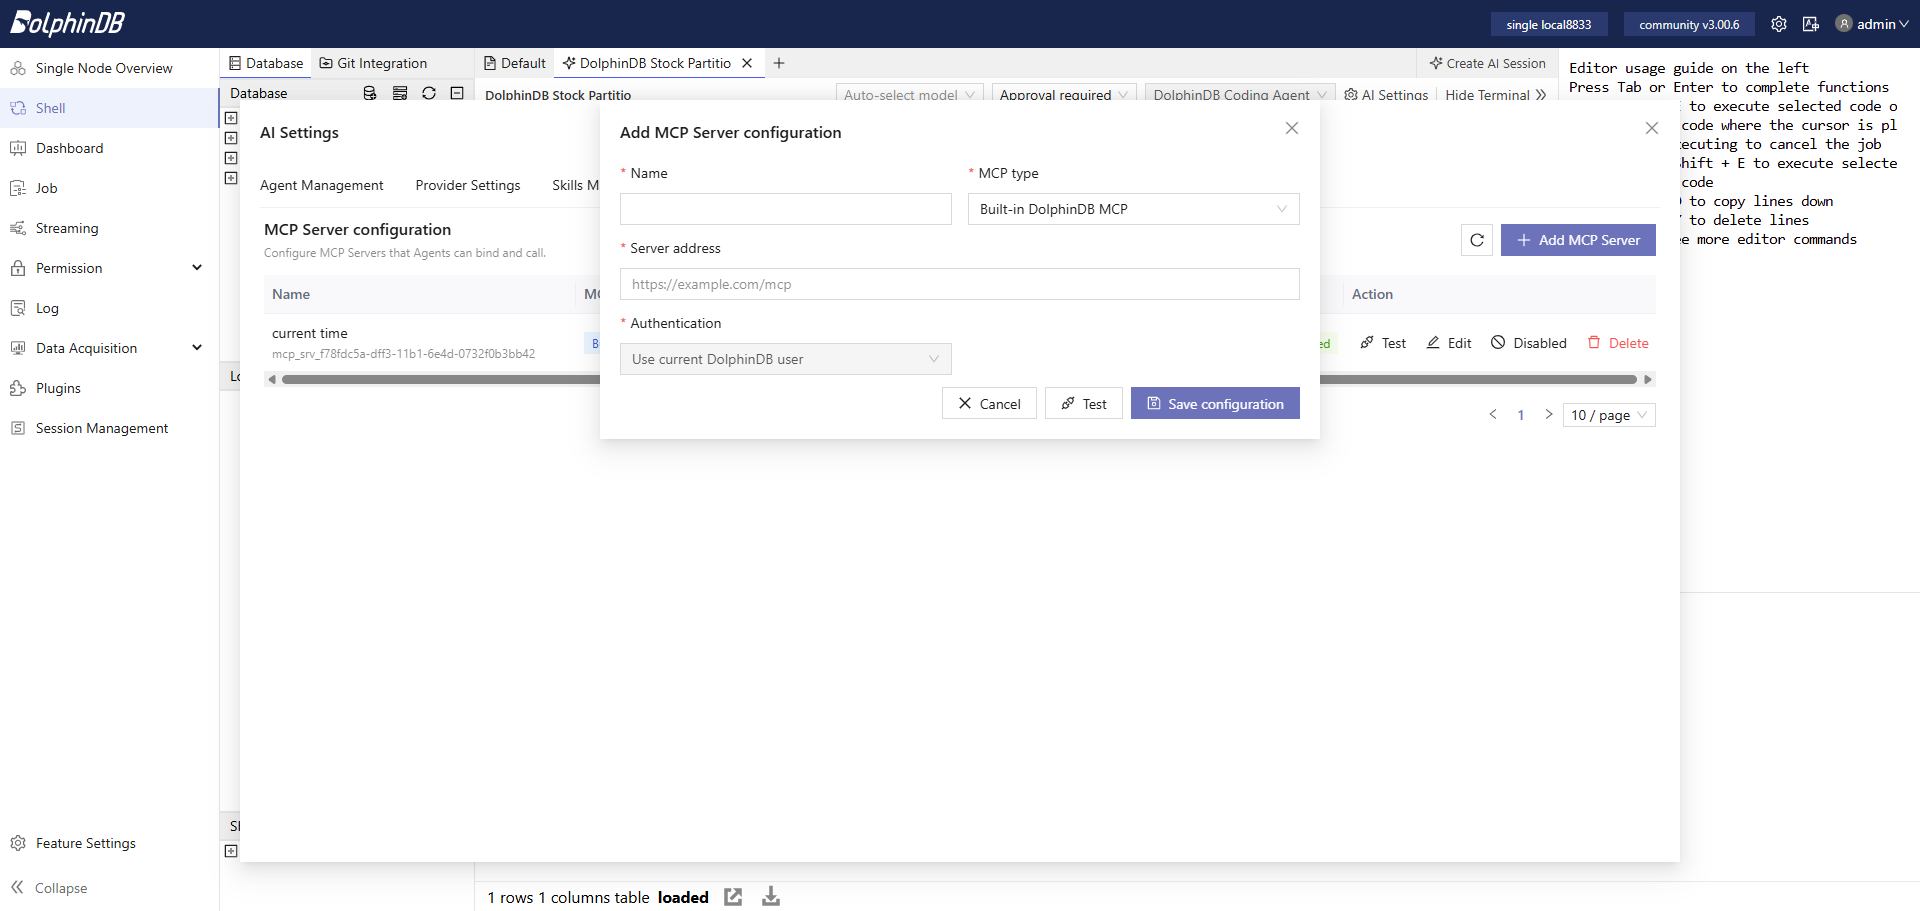The image size is (1920, 911).
Task: Open the Provider Settings tab
Action: 468,185
